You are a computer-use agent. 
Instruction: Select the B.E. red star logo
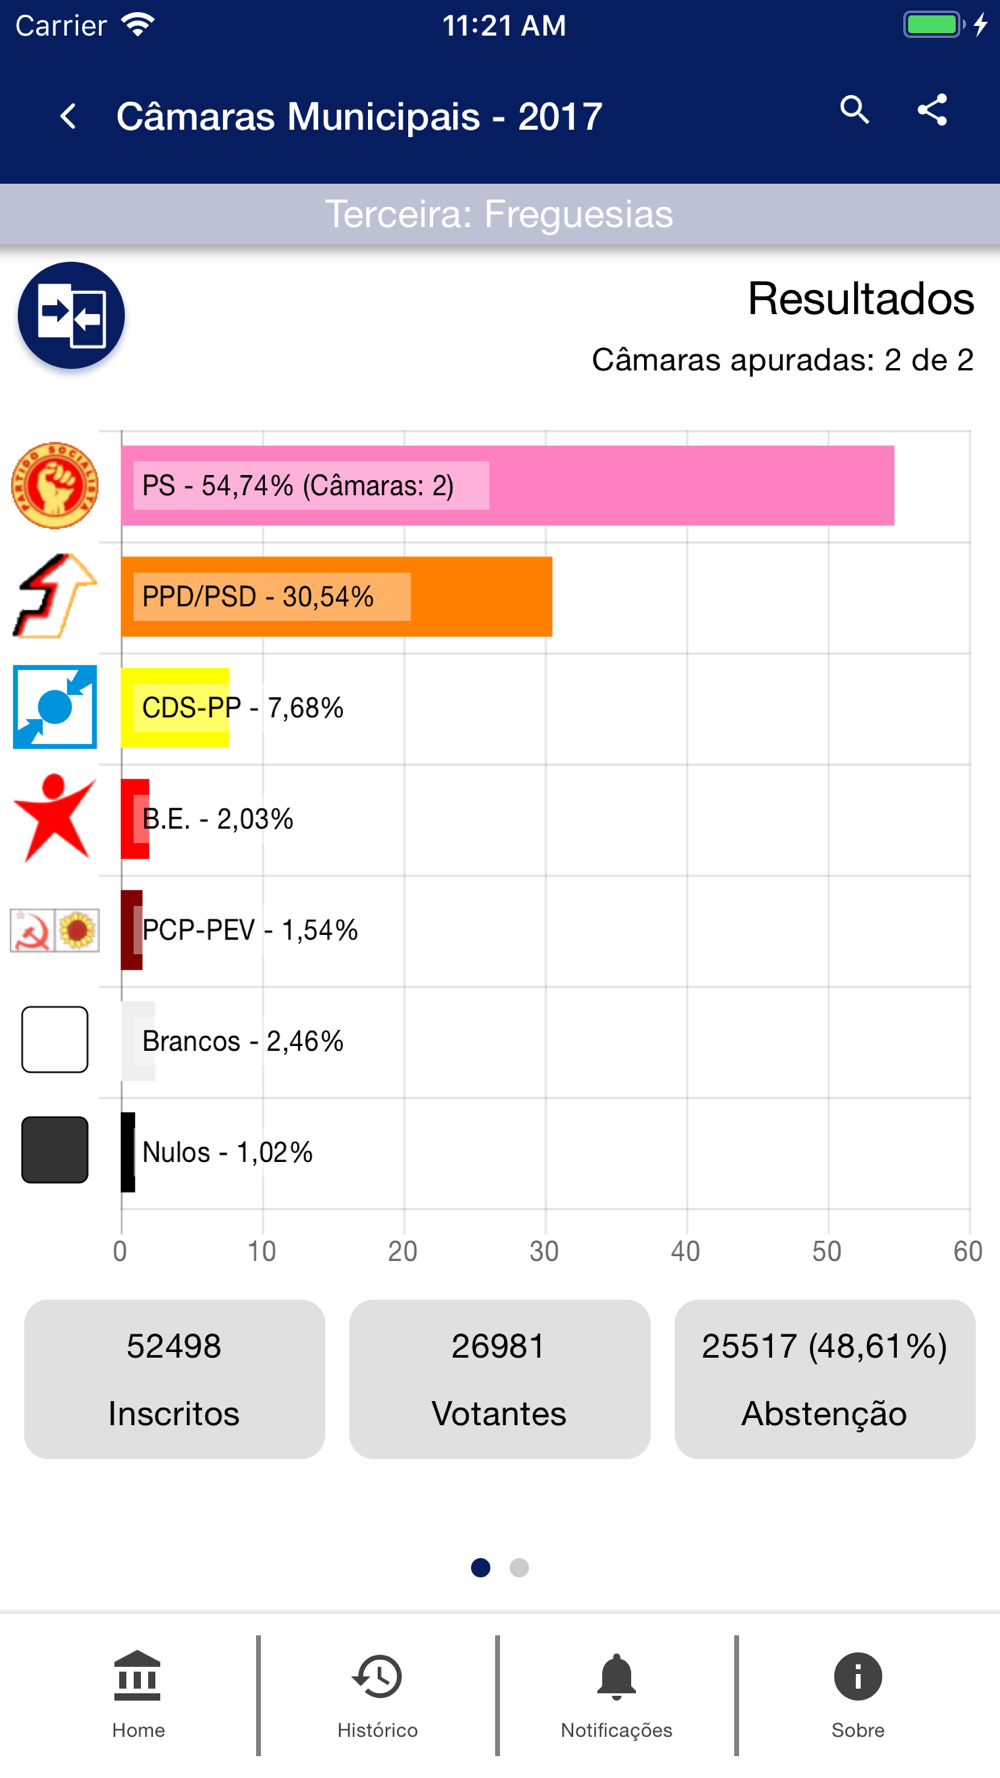55,818
